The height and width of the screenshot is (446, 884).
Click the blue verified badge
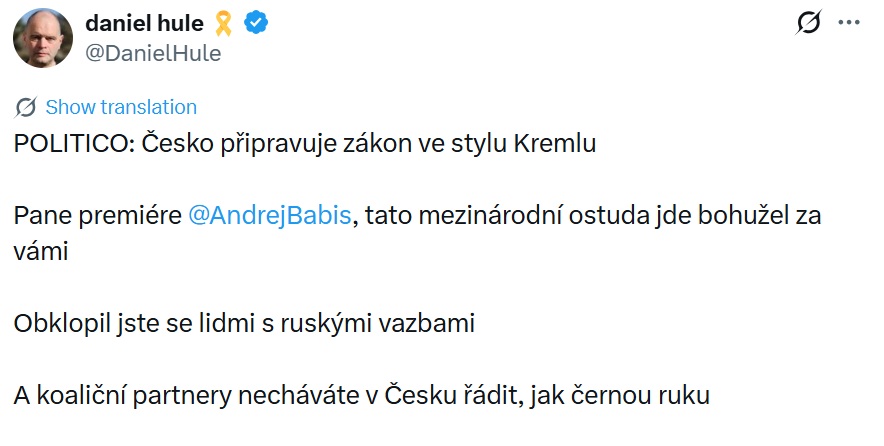257,24
